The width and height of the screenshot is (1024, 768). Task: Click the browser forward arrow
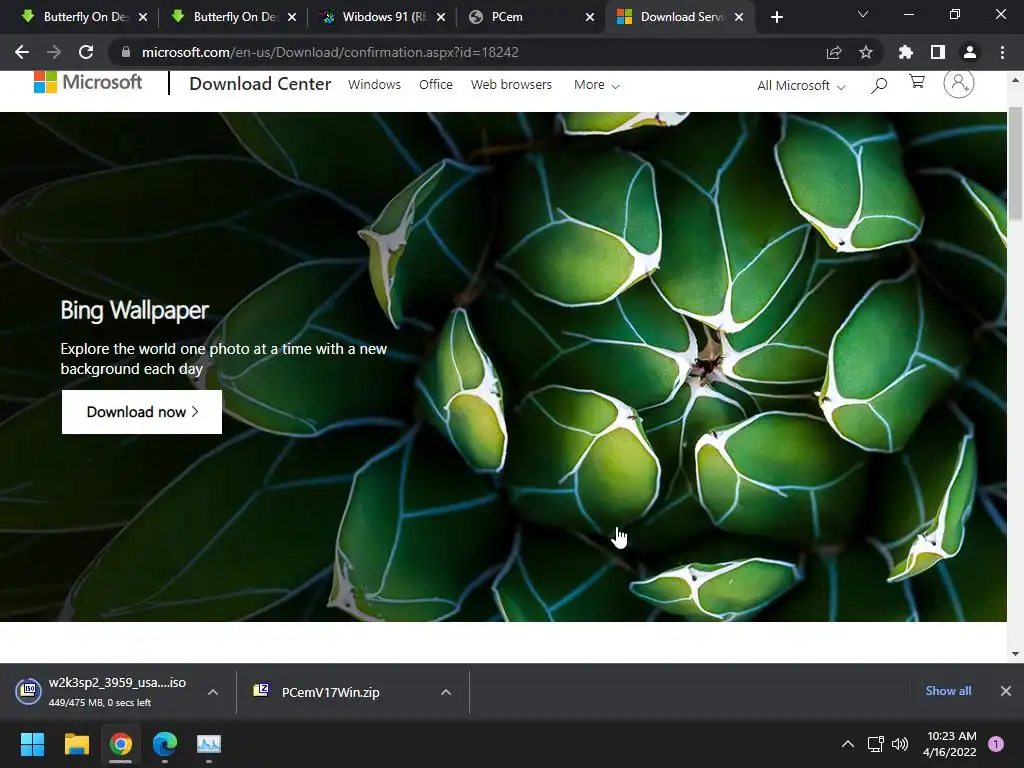(x=54, y=52)
